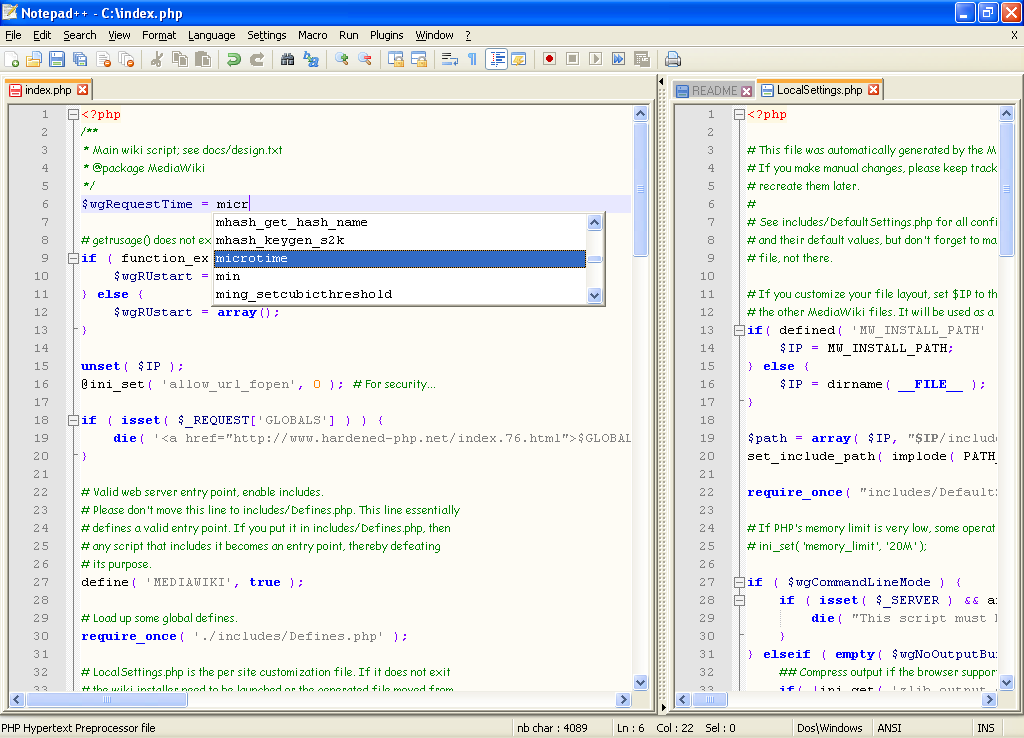Open the Macro menu
The image size is (1024, 738).
pyautogui.click(x=312, y=34)
